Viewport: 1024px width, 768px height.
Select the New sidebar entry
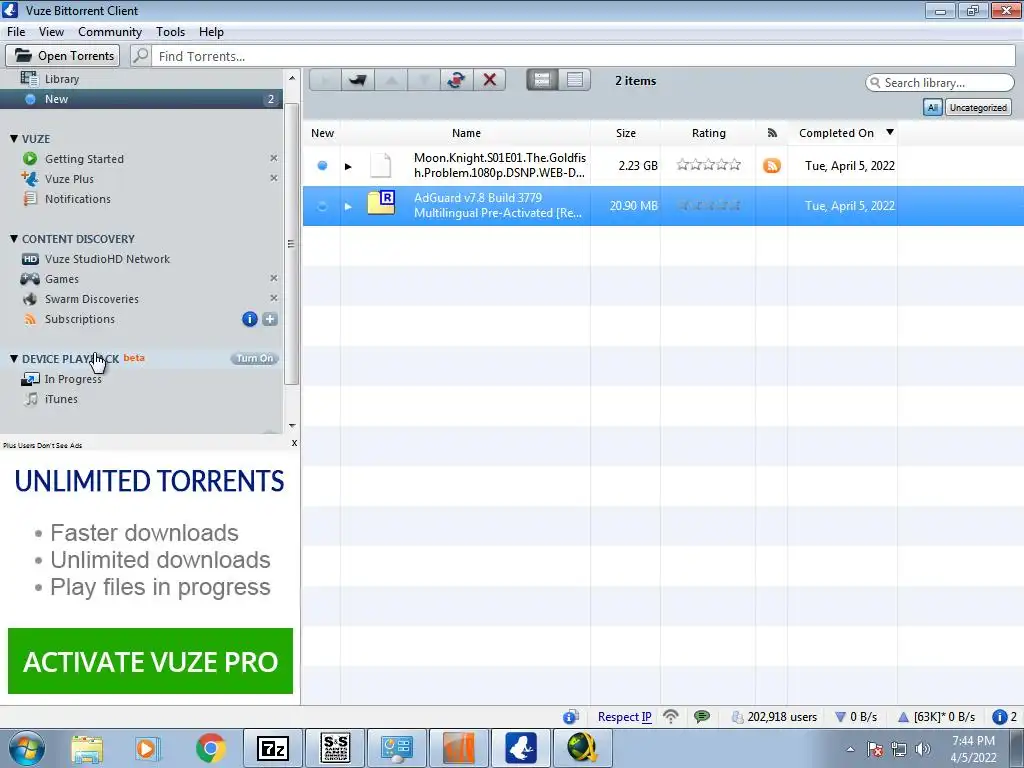pyautogui.click(x=141, y=99)
